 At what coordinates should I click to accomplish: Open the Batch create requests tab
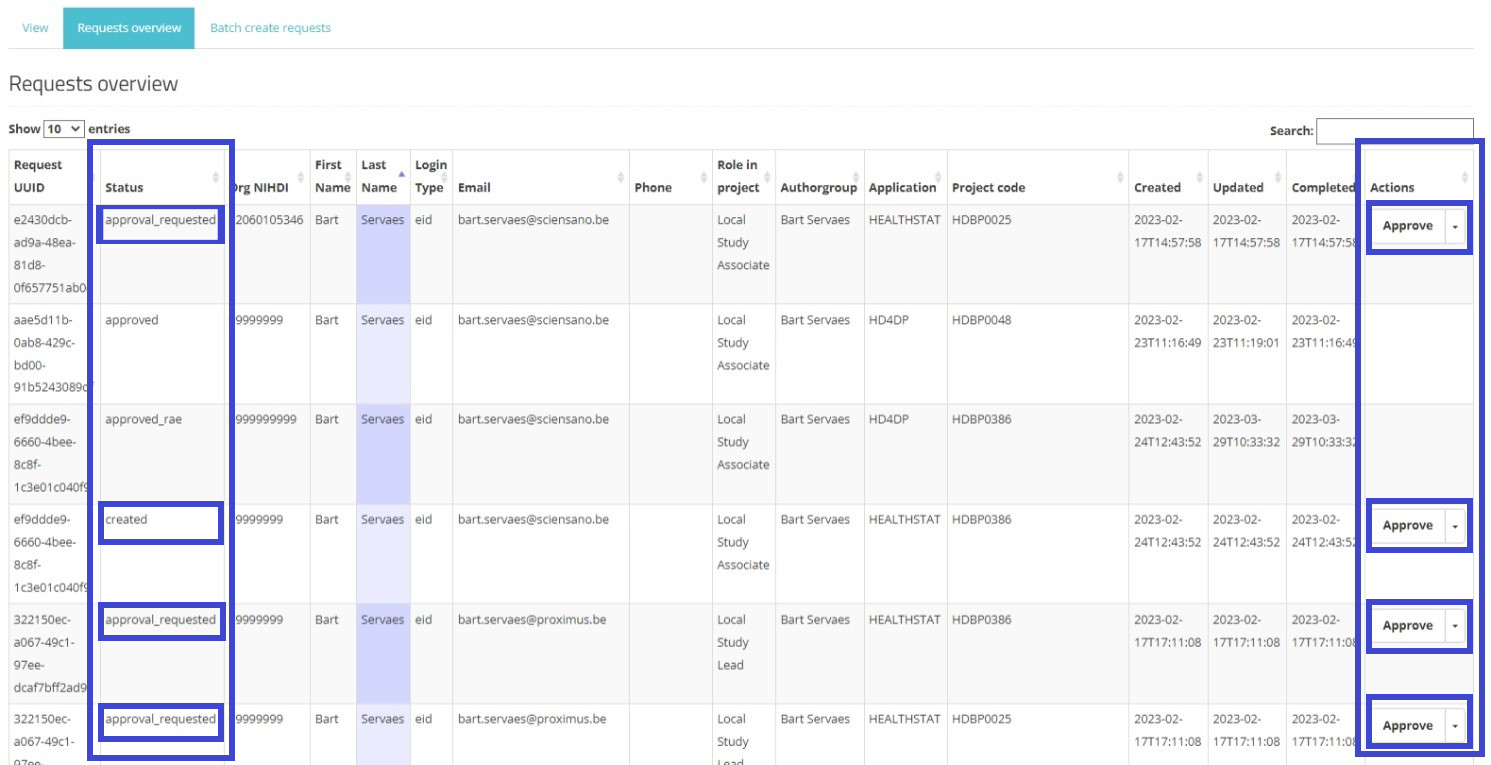(270, 28)
